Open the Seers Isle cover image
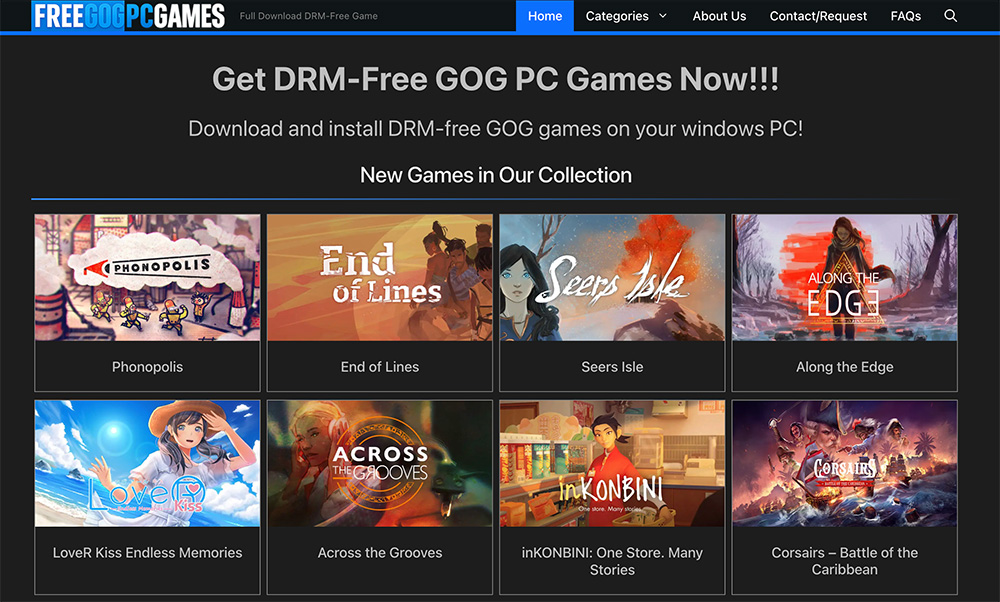The height and width of the screenshot is (602, 1000). point(612,277)
